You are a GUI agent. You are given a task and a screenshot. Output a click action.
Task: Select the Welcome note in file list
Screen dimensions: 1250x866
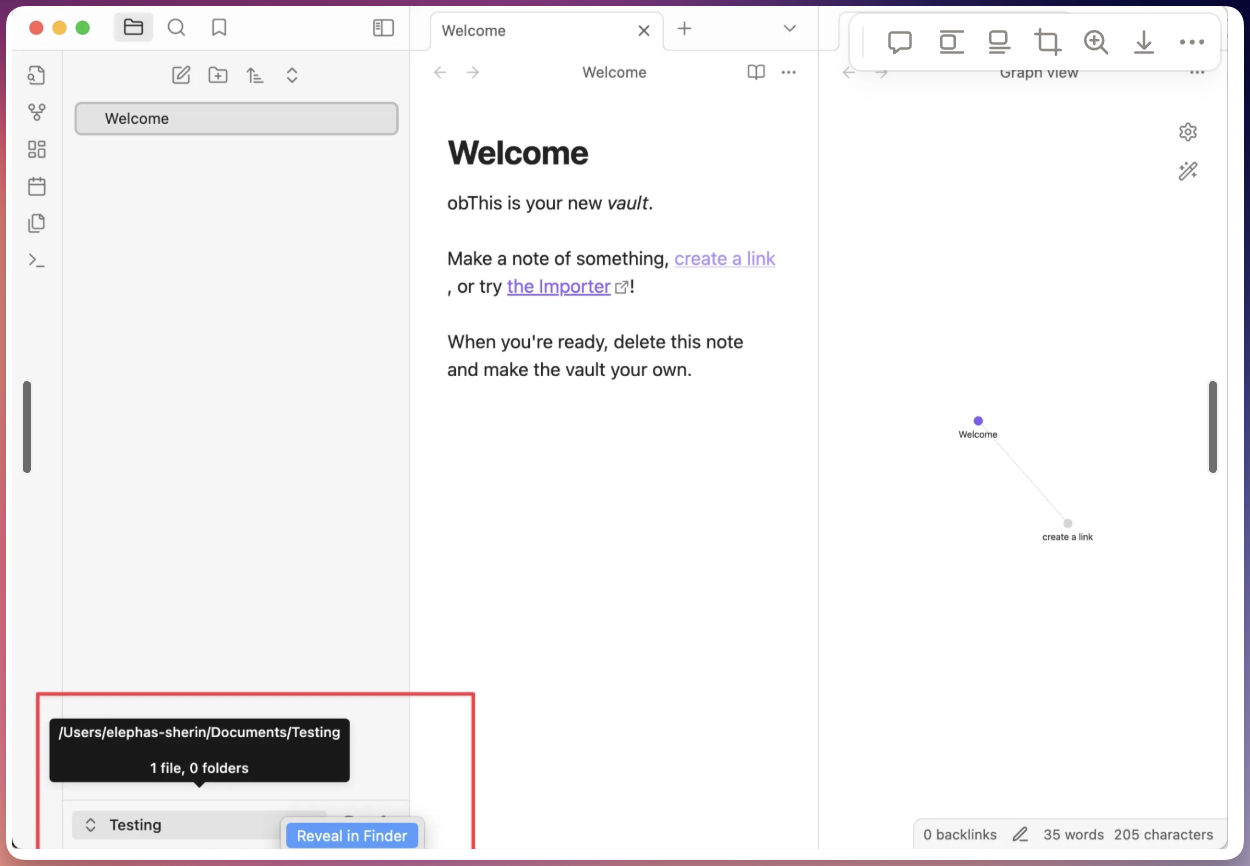(237, 118)
